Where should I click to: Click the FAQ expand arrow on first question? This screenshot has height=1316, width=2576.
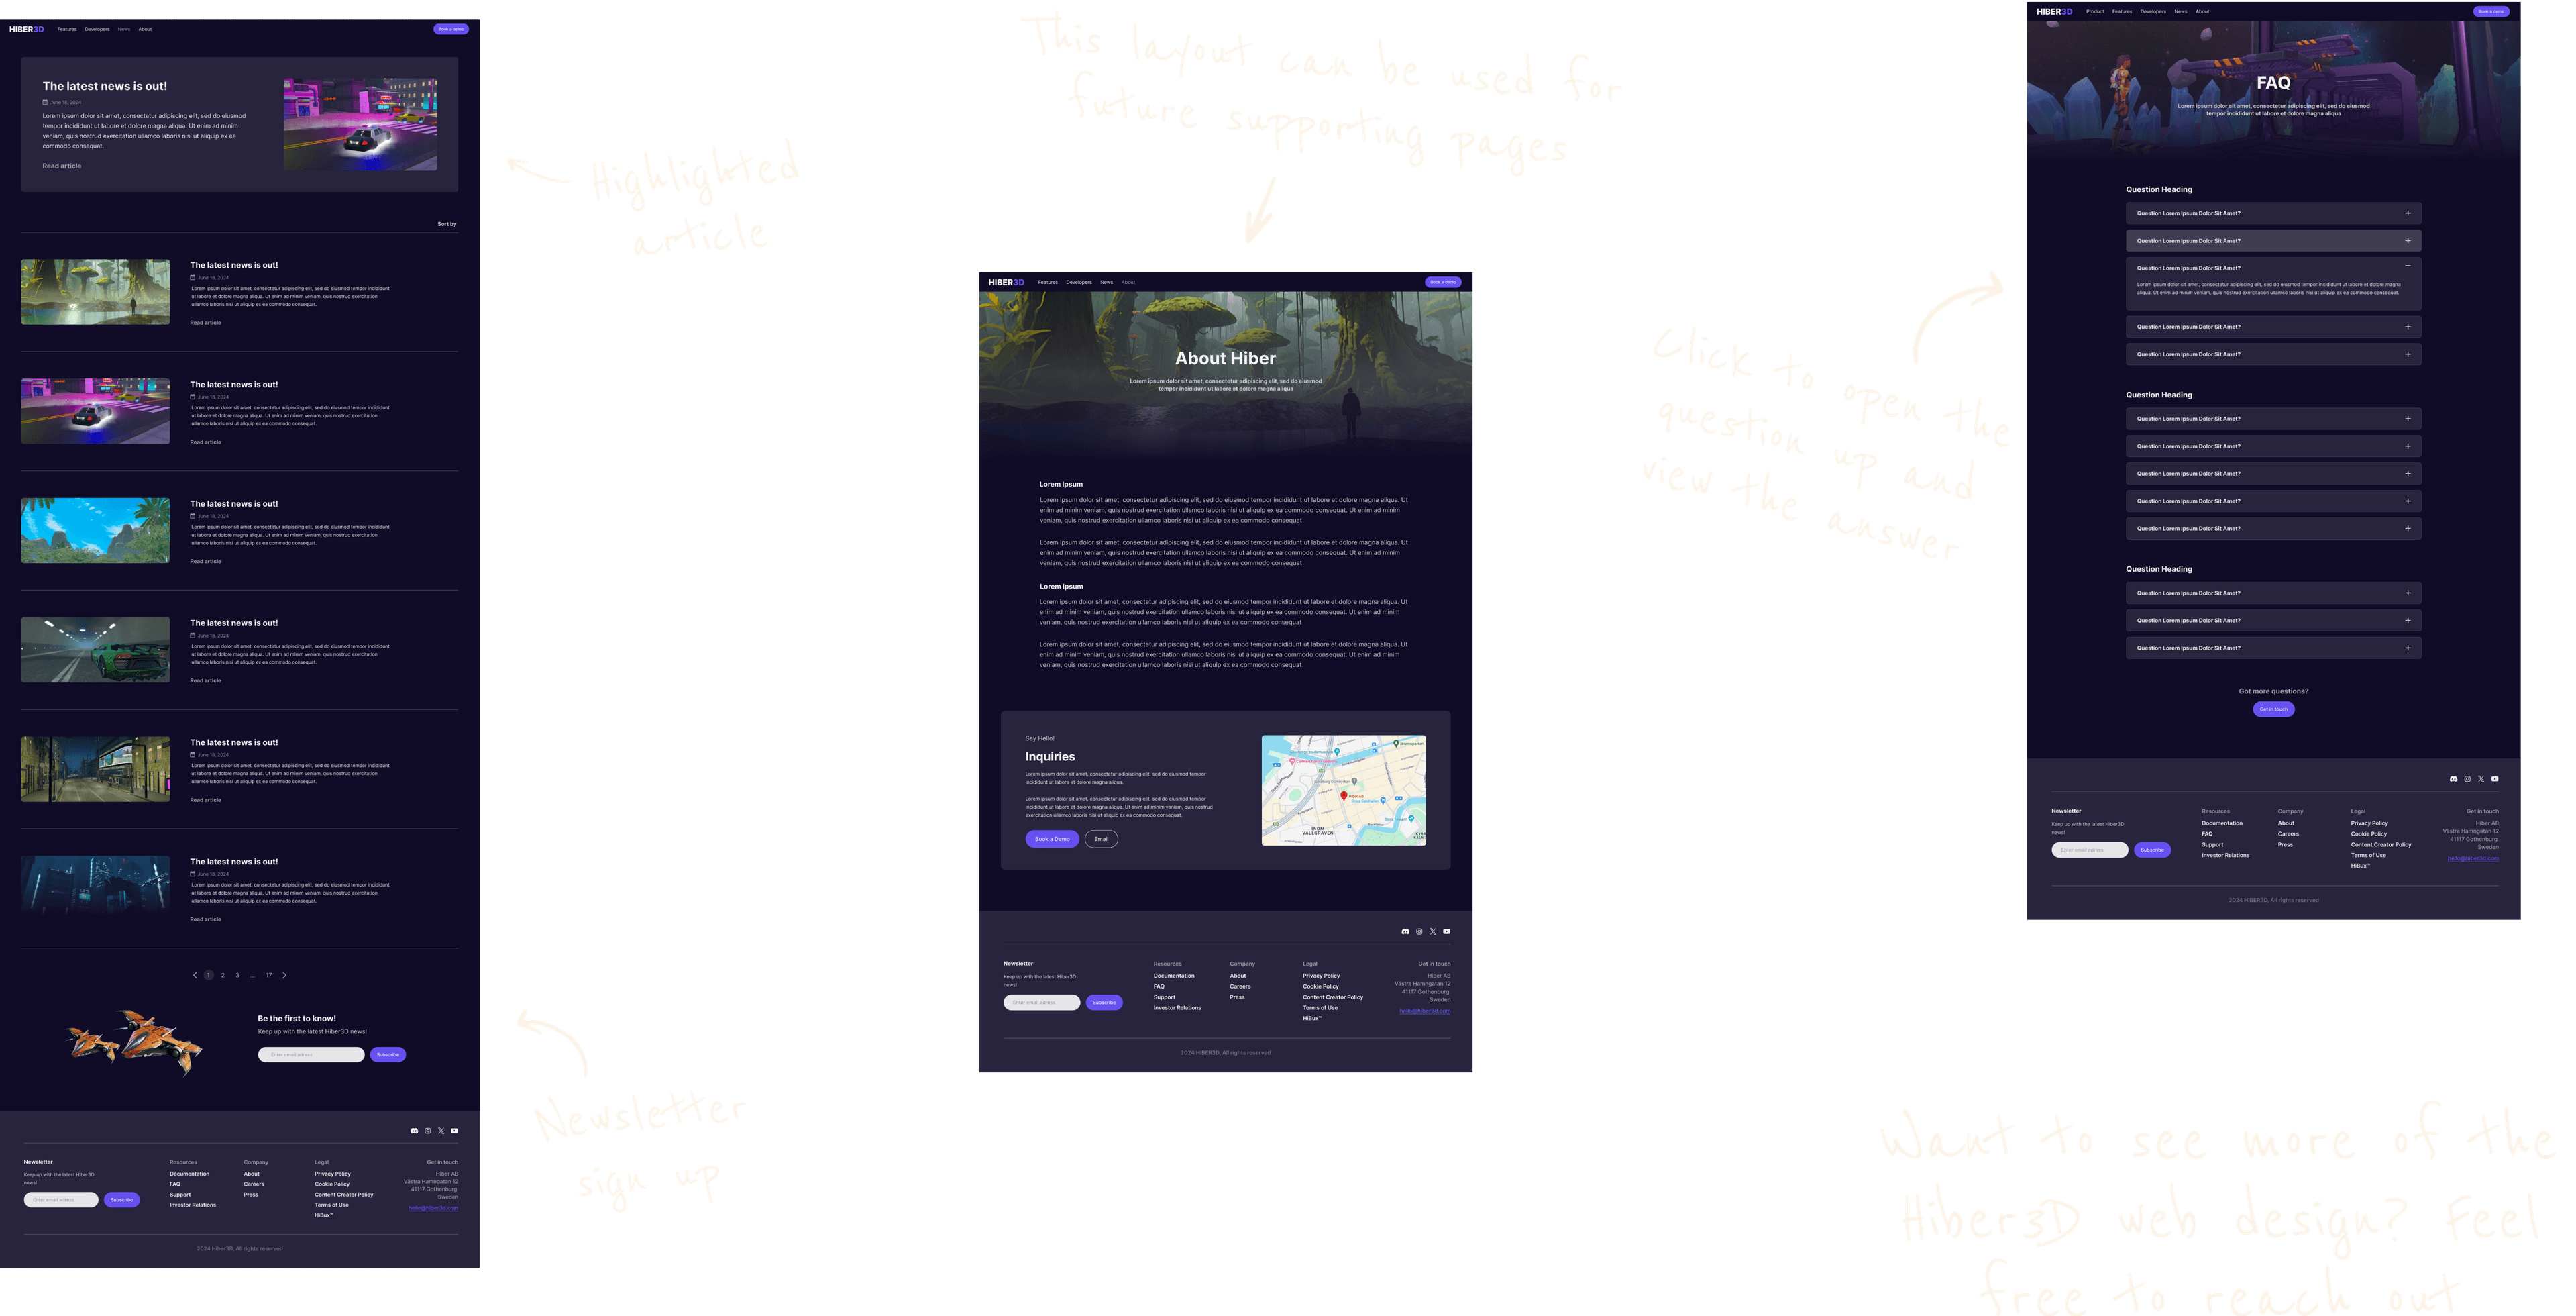pyautogui.click(x=2408, y=213)
